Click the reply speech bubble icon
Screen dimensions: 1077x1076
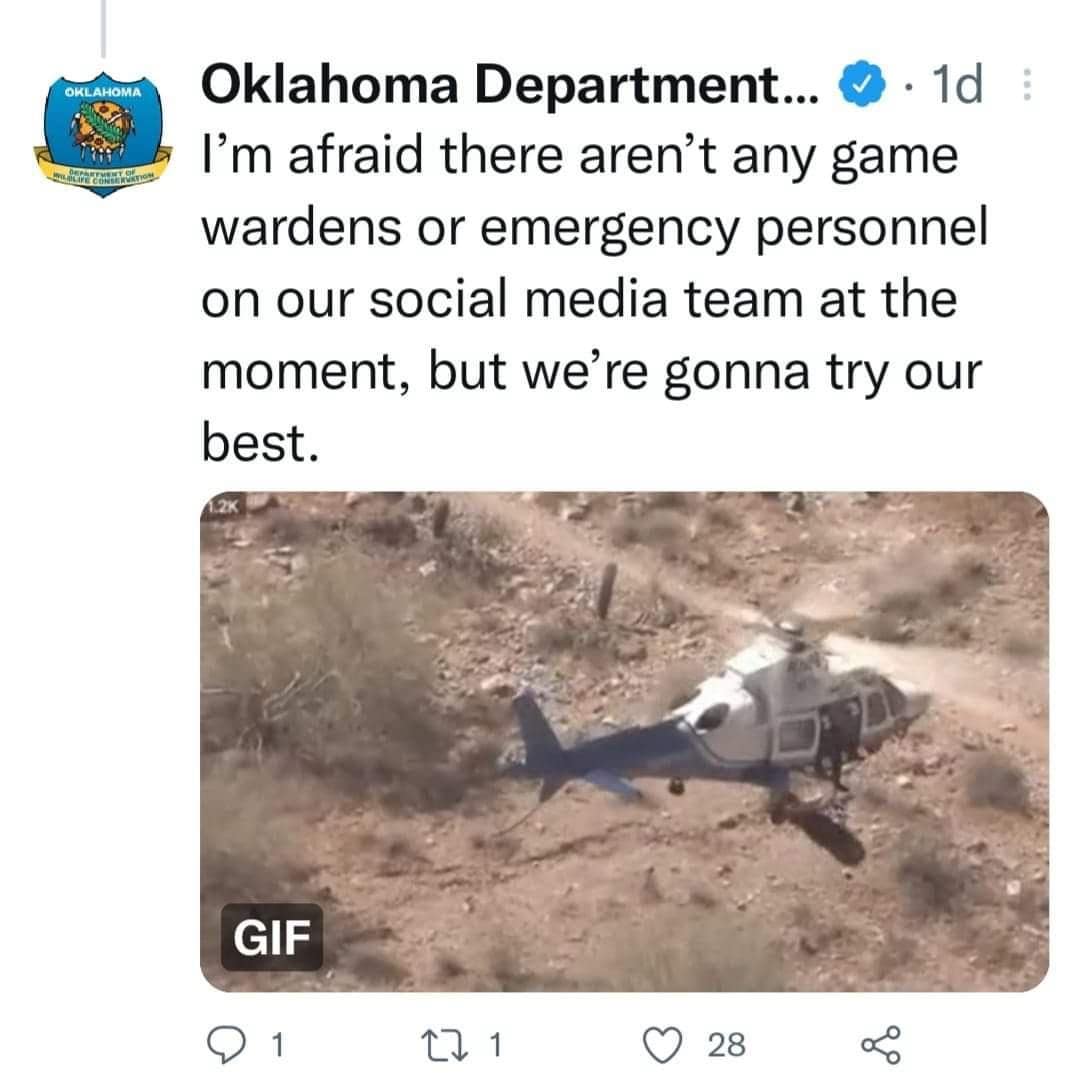point(226,1044)
